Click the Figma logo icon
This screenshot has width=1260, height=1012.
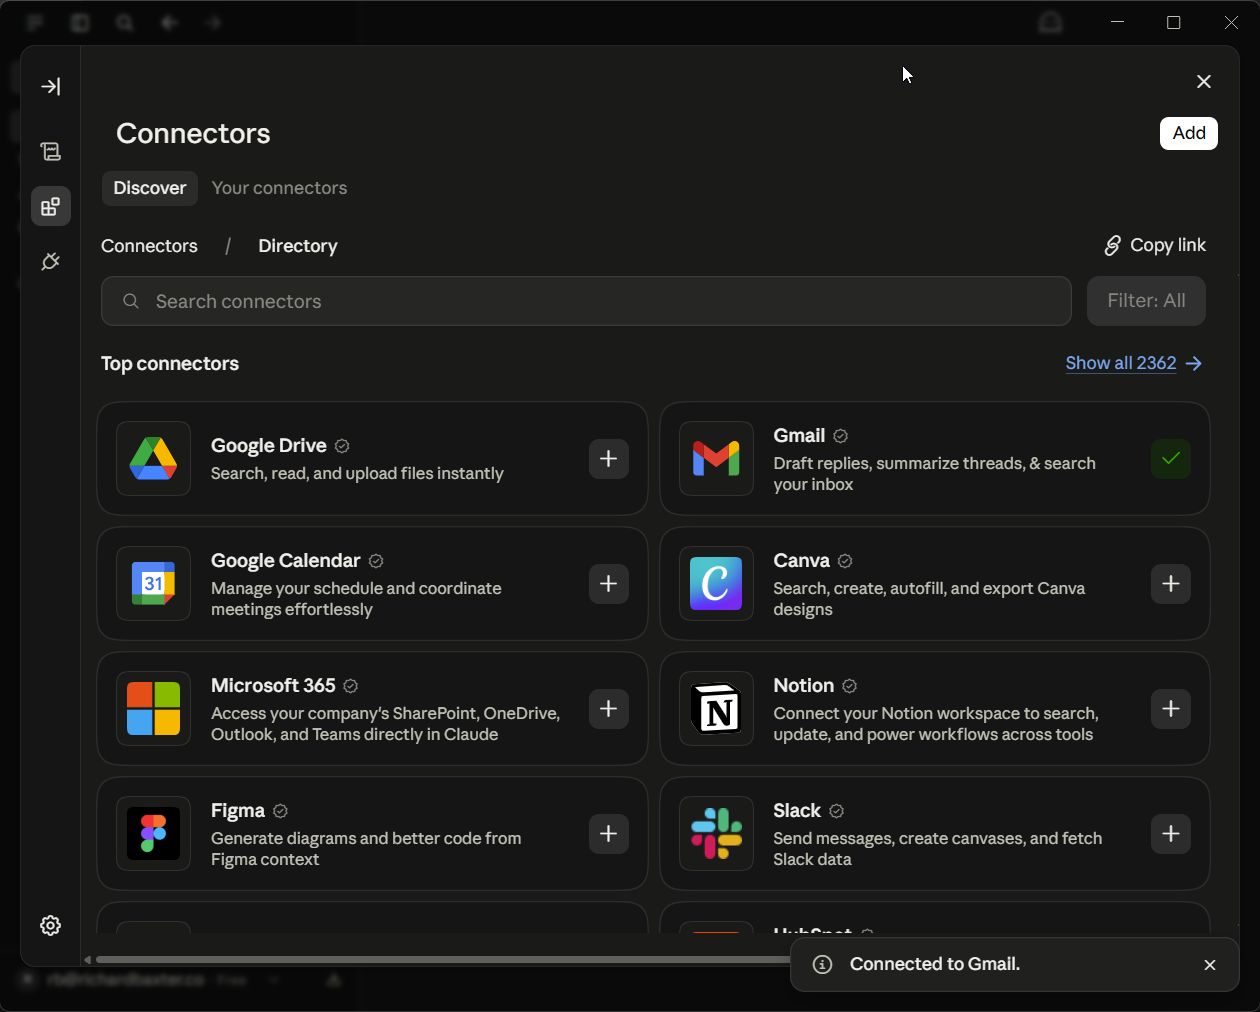pos(154,834)
